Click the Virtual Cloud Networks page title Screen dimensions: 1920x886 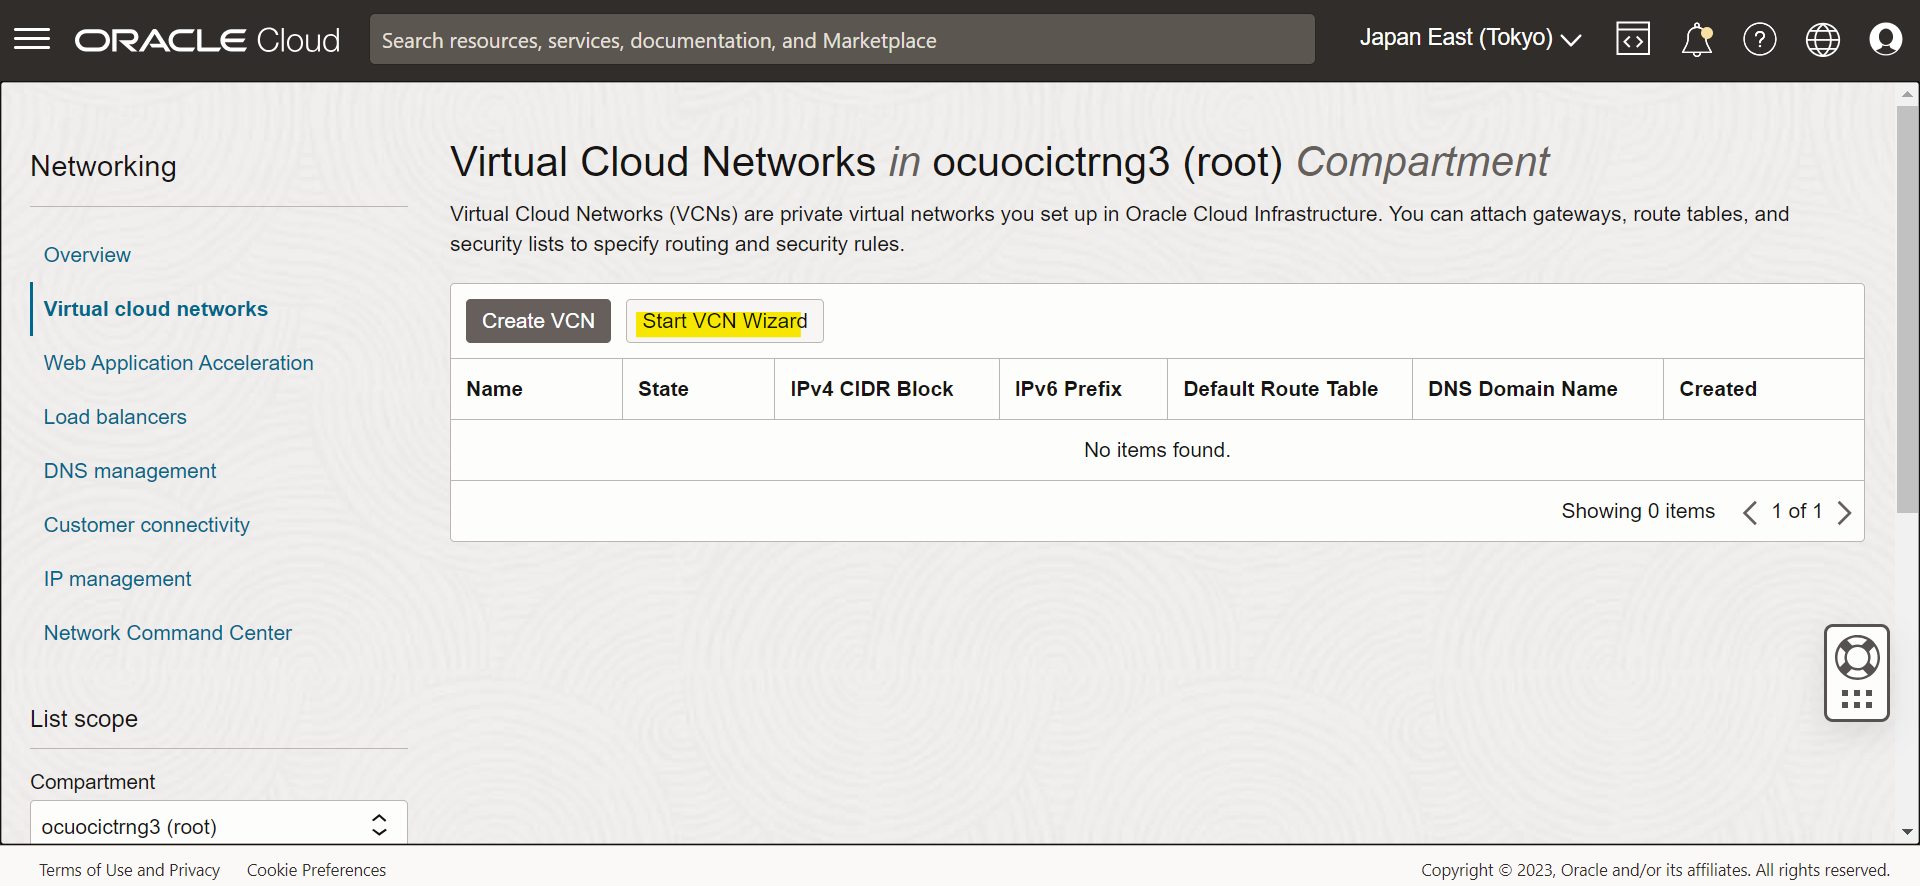click(x=999, y=162)
